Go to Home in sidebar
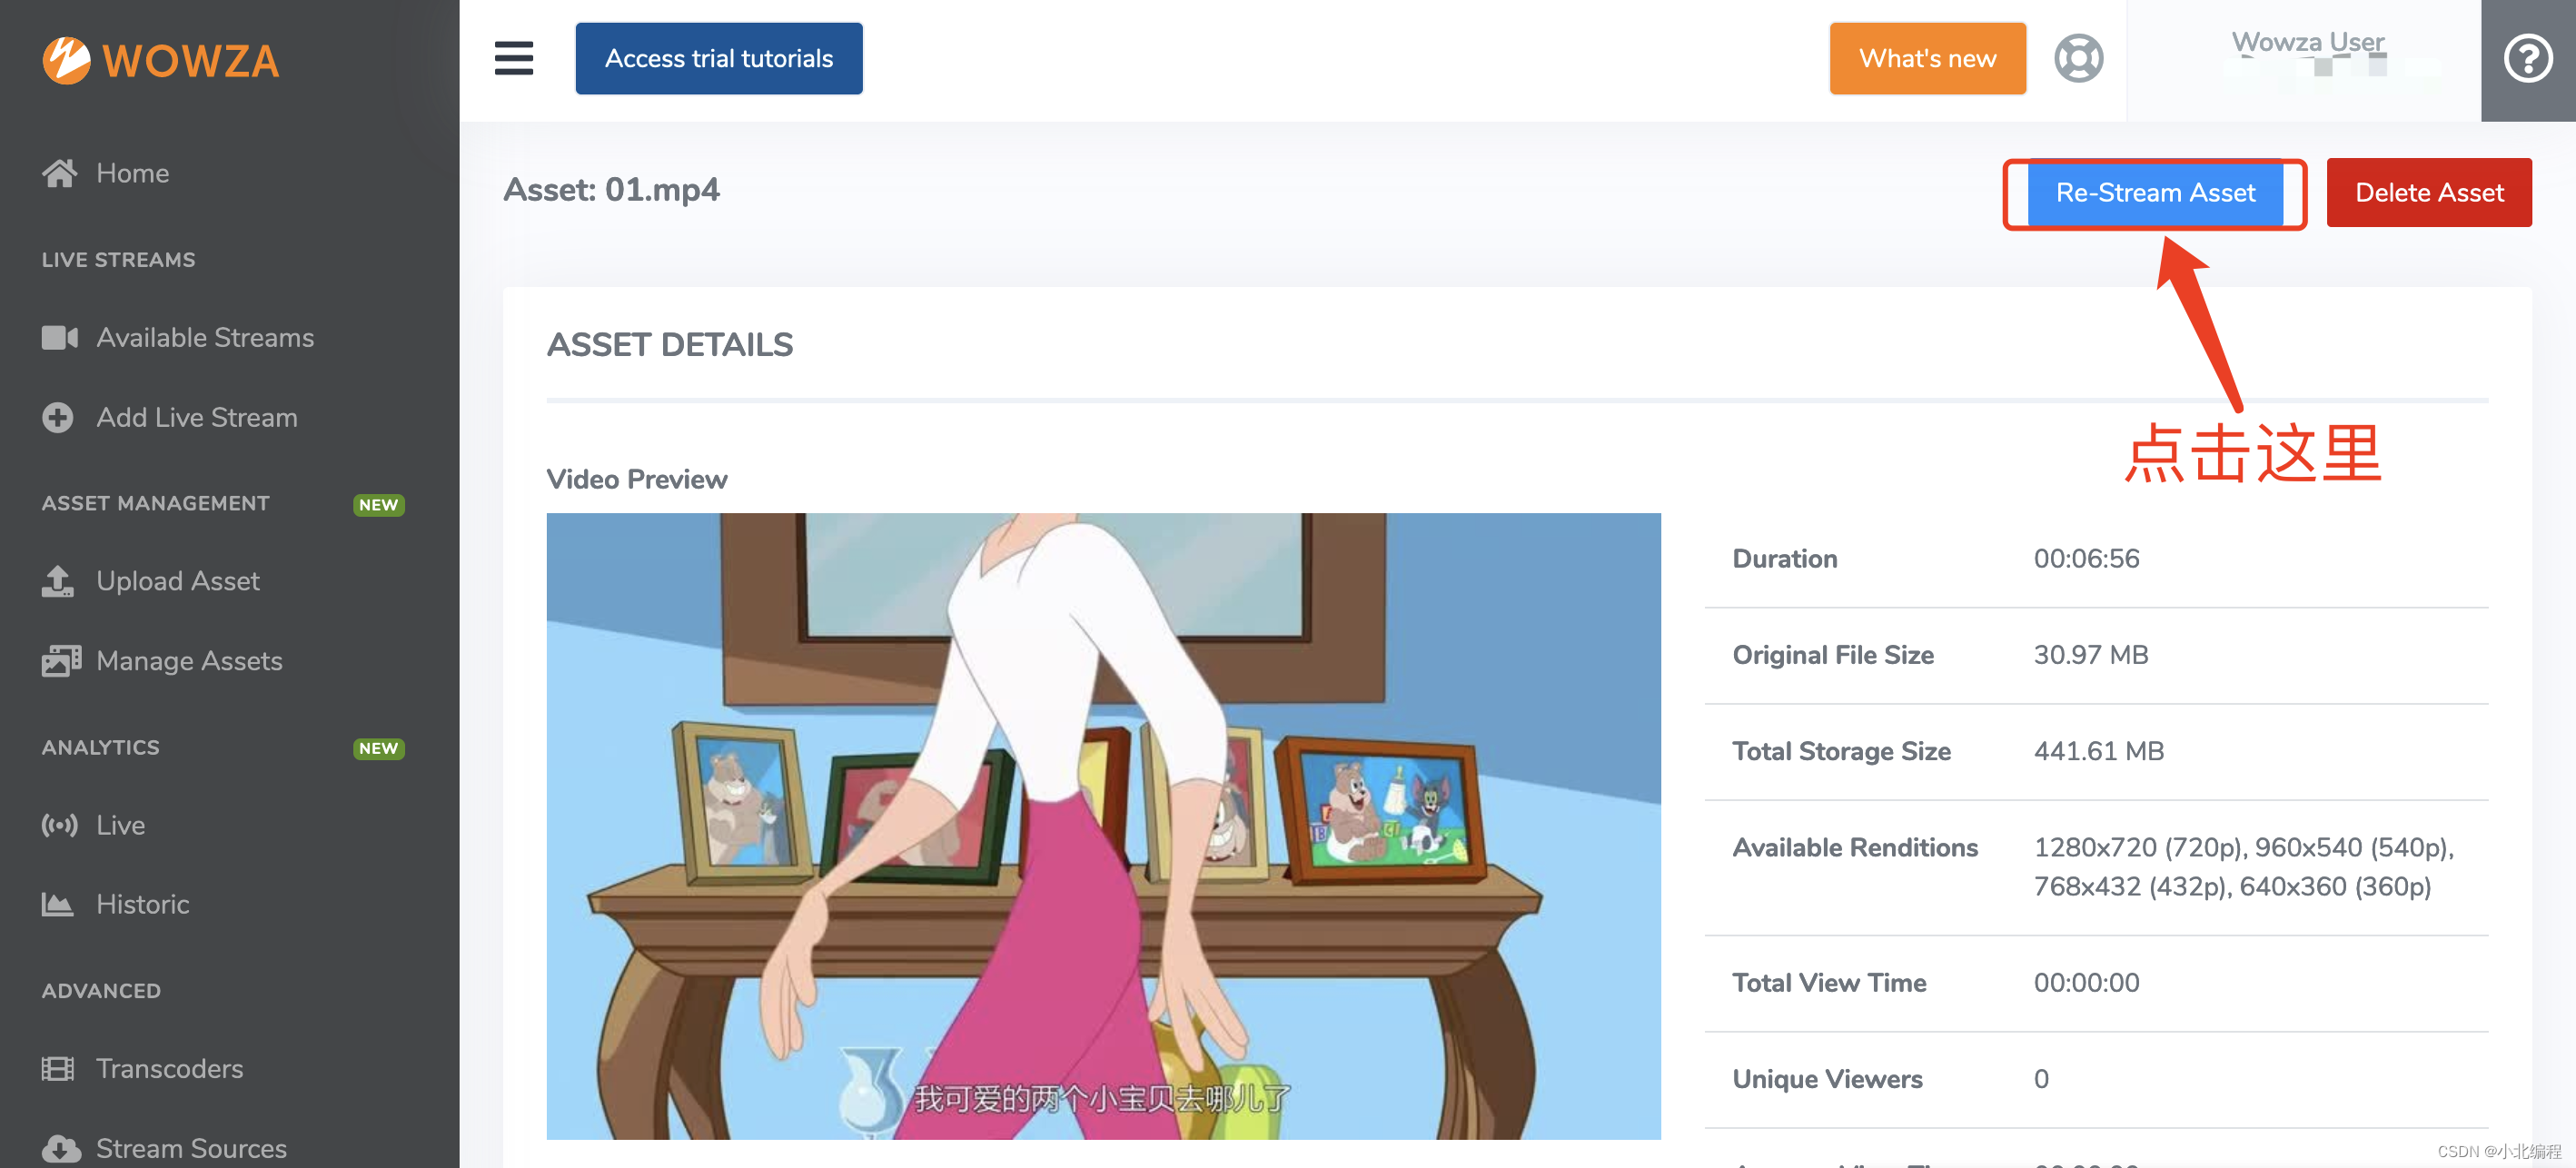The width and height of the screenshot is (2576, 1168). 132,173
